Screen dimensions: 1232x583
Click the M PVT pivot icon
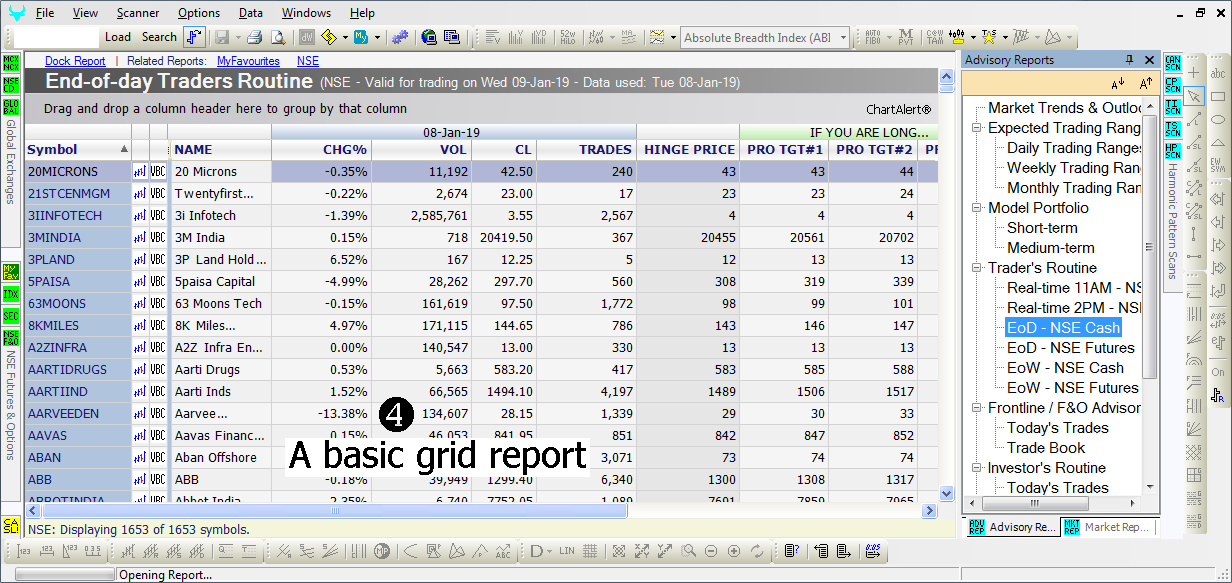pyautogui.click(x=904, y=37)
